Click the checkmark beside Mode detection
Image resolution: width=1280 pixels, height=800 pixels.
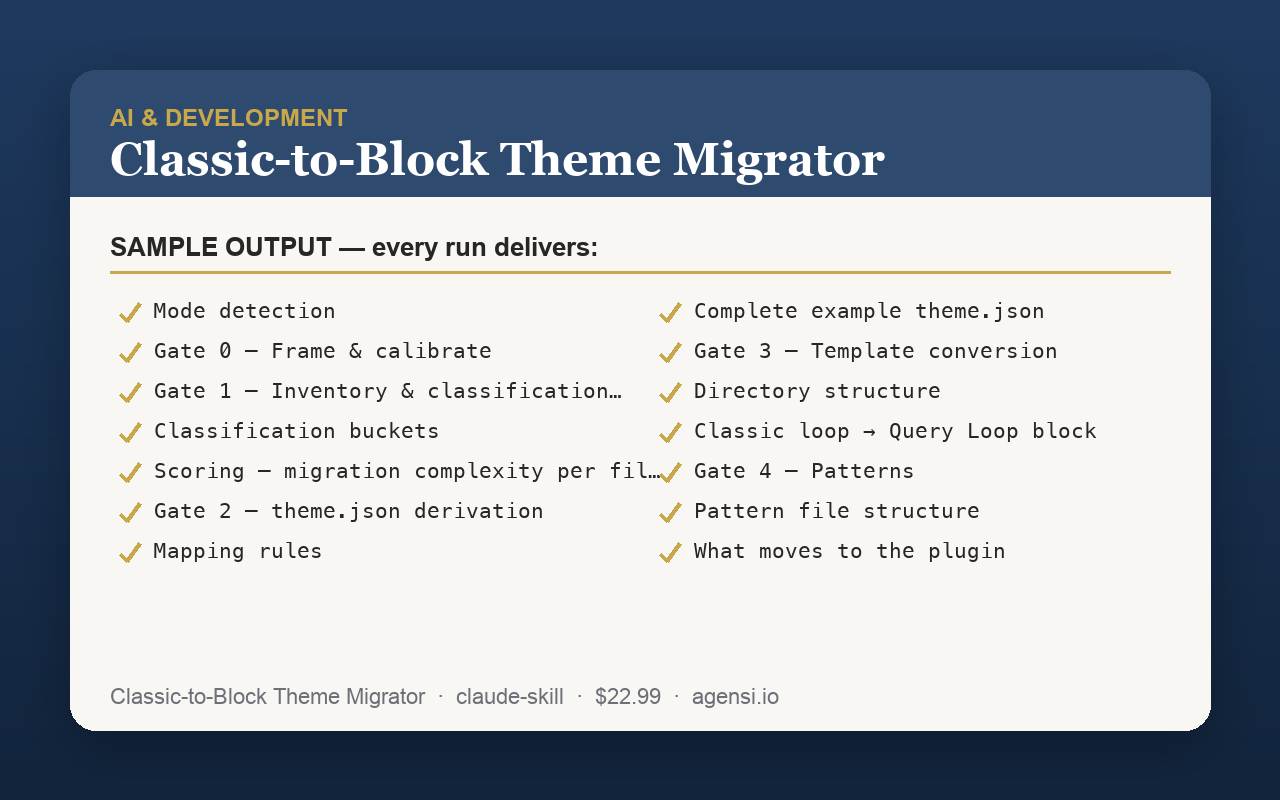[130, 313]
